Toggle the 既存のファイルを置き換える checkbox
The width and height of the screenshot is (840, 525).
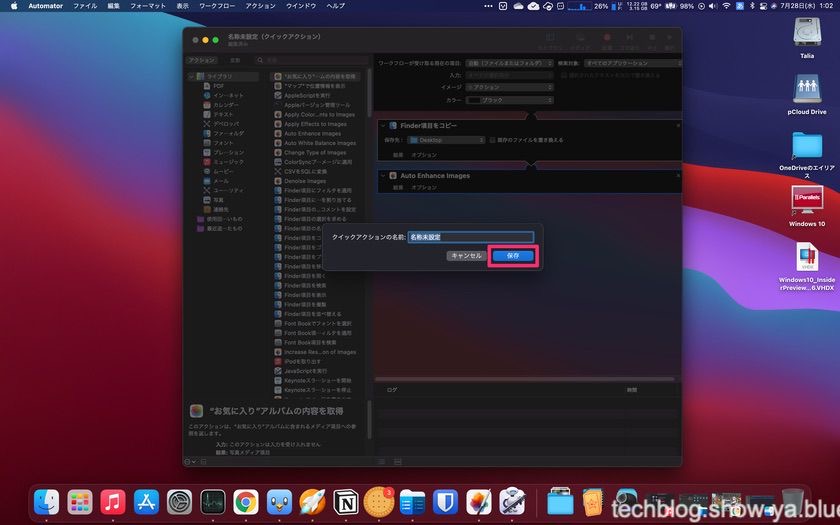point(491,140)
